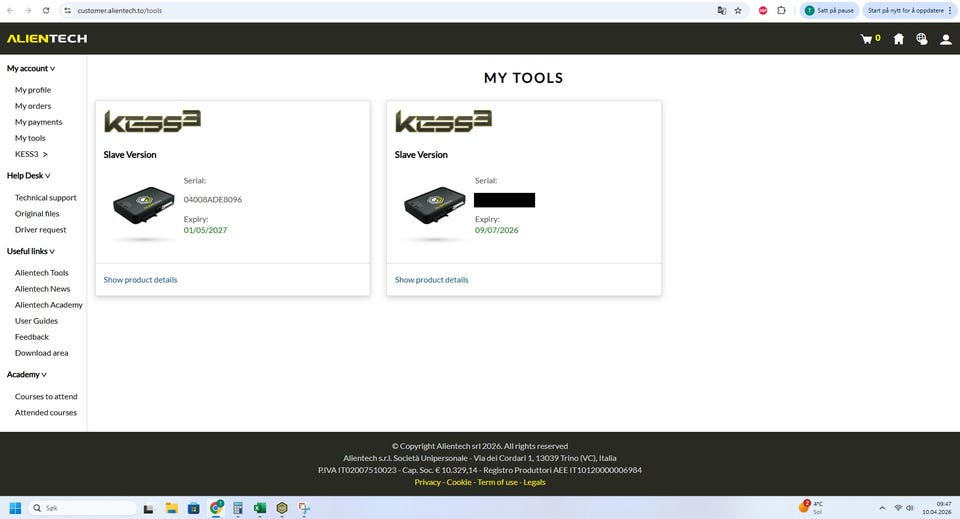Screen dimensions: 960x519
Task: Open the Feedback link
Action: [32, 337]
